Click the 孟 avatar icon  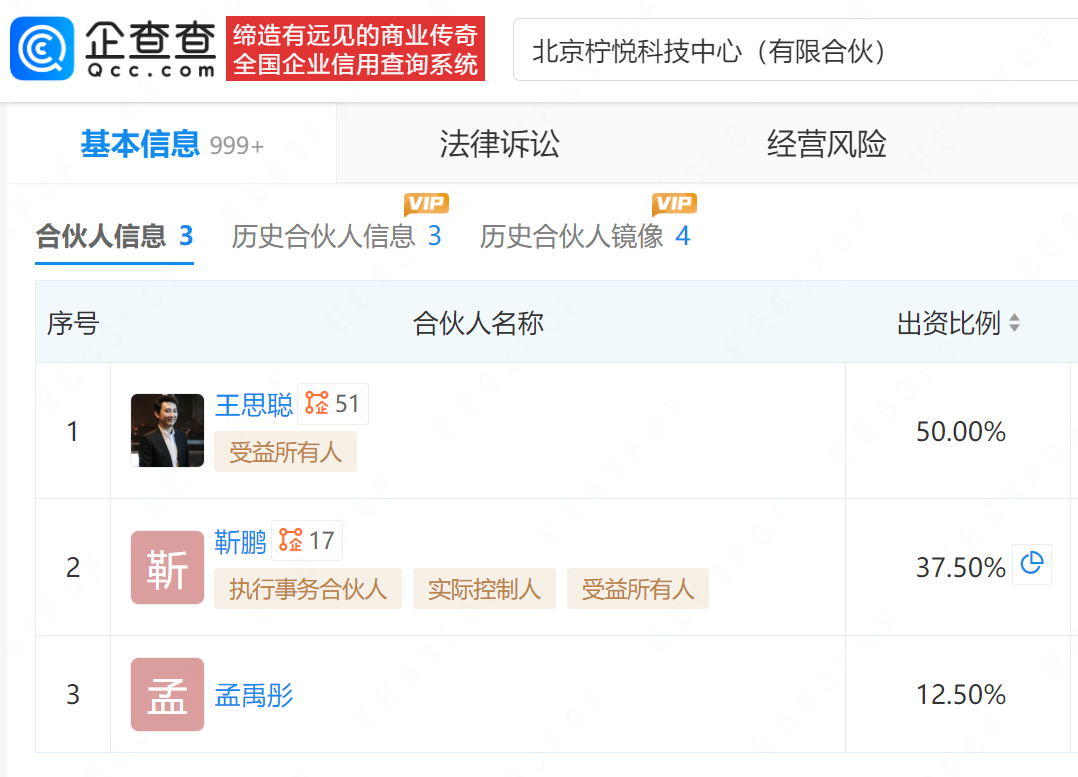[x=167, y=694]
